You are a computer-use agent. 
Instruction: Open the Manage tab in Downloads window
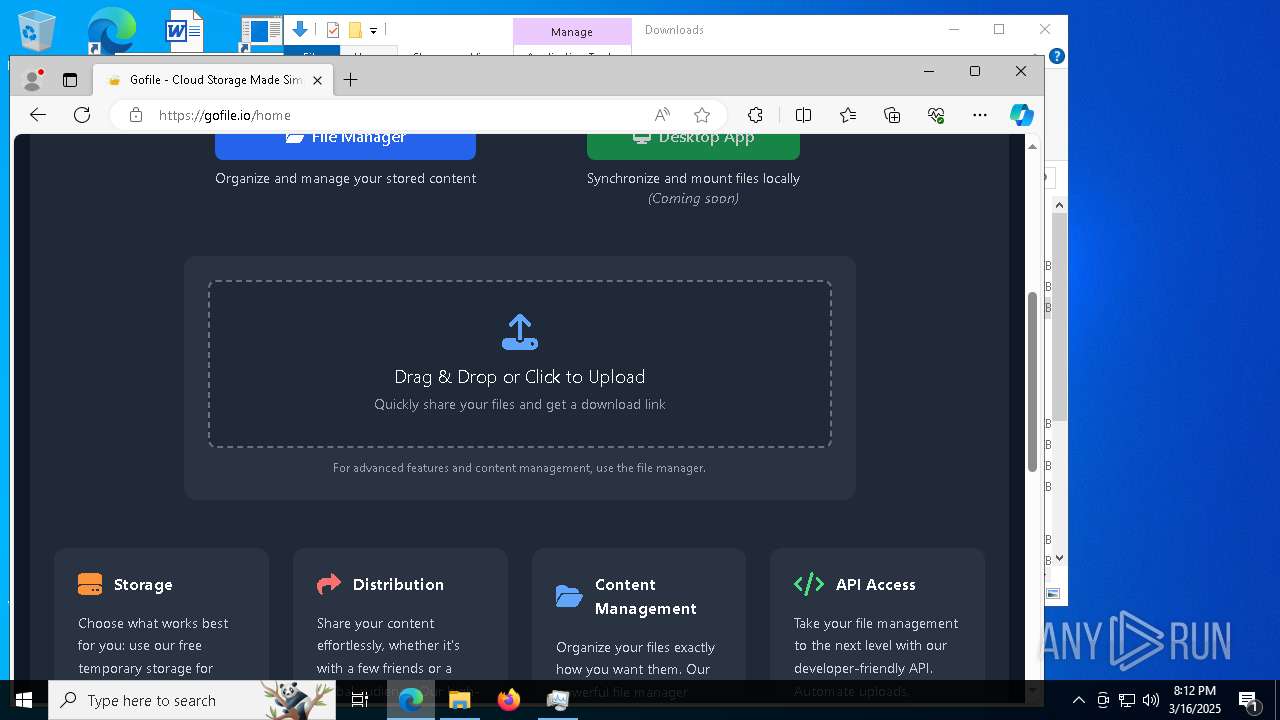pos(572,31)
